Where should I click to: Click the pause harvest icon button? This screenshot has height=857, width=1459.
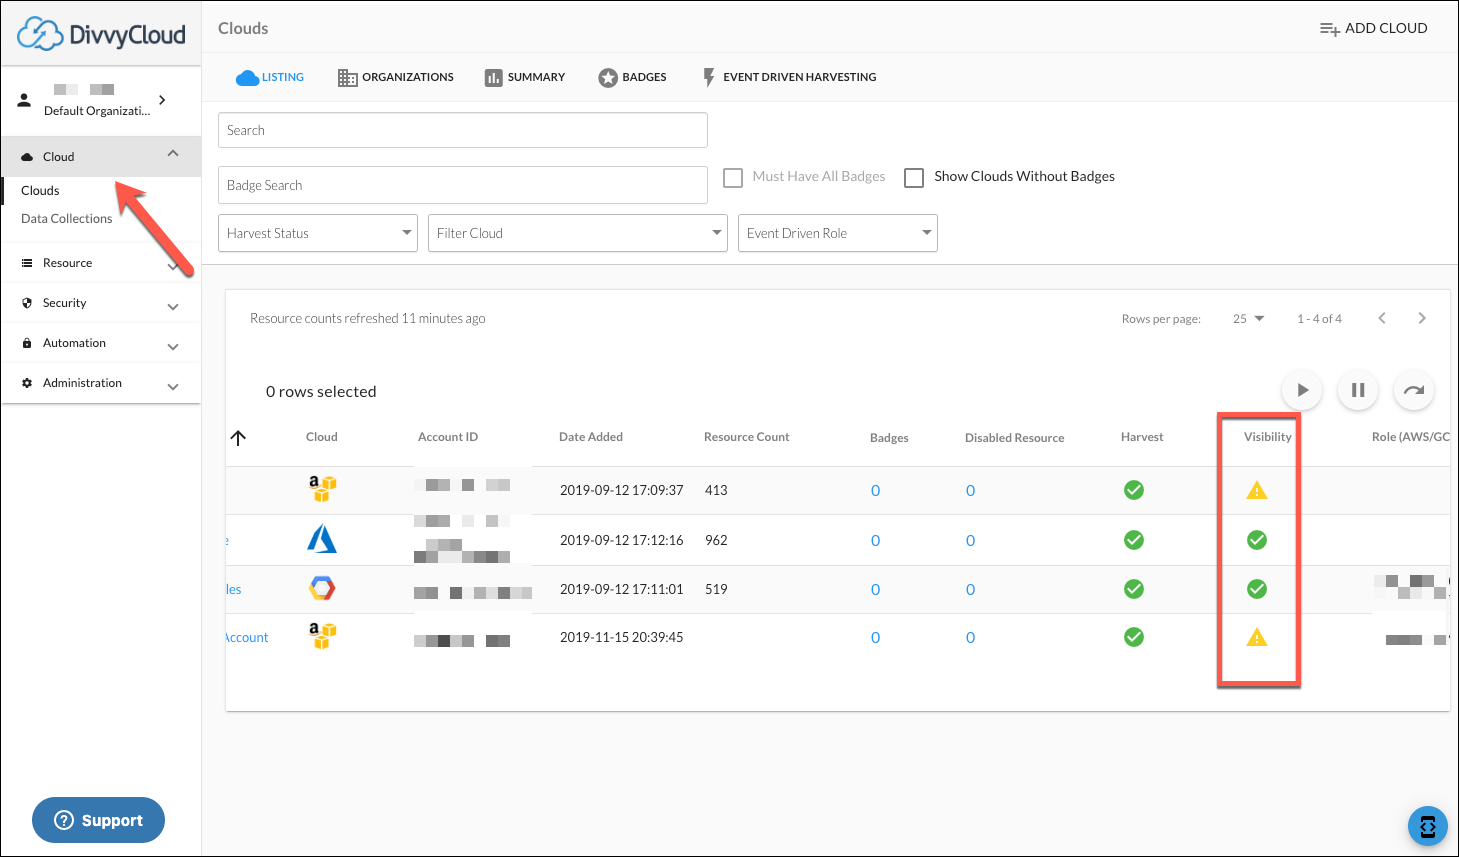[x=1358, y=390]
